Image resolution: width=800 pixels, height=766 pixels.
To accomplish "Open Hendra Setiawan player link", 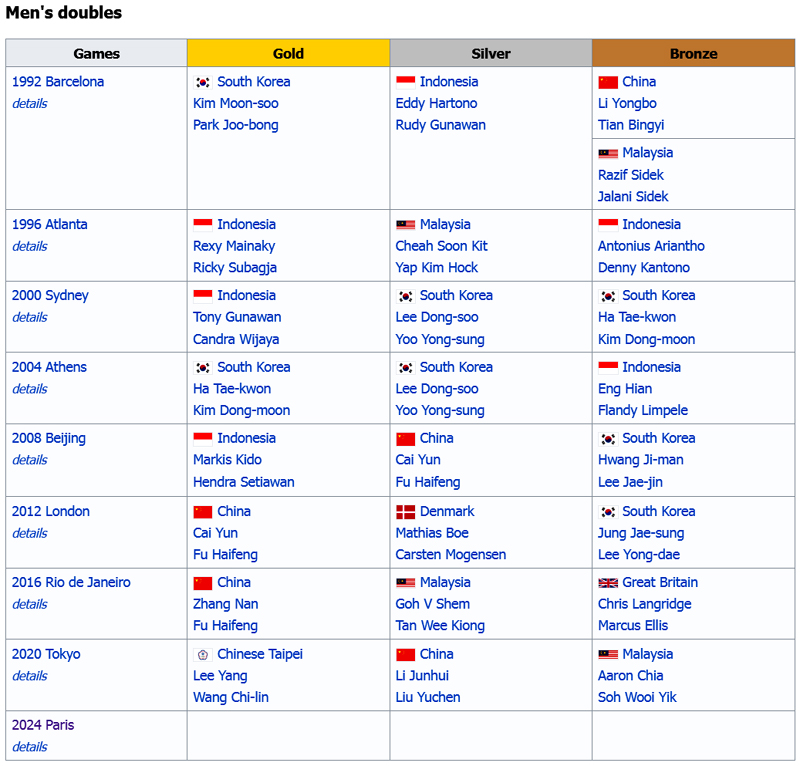I will pyautogui.click(x=243, y=482).
